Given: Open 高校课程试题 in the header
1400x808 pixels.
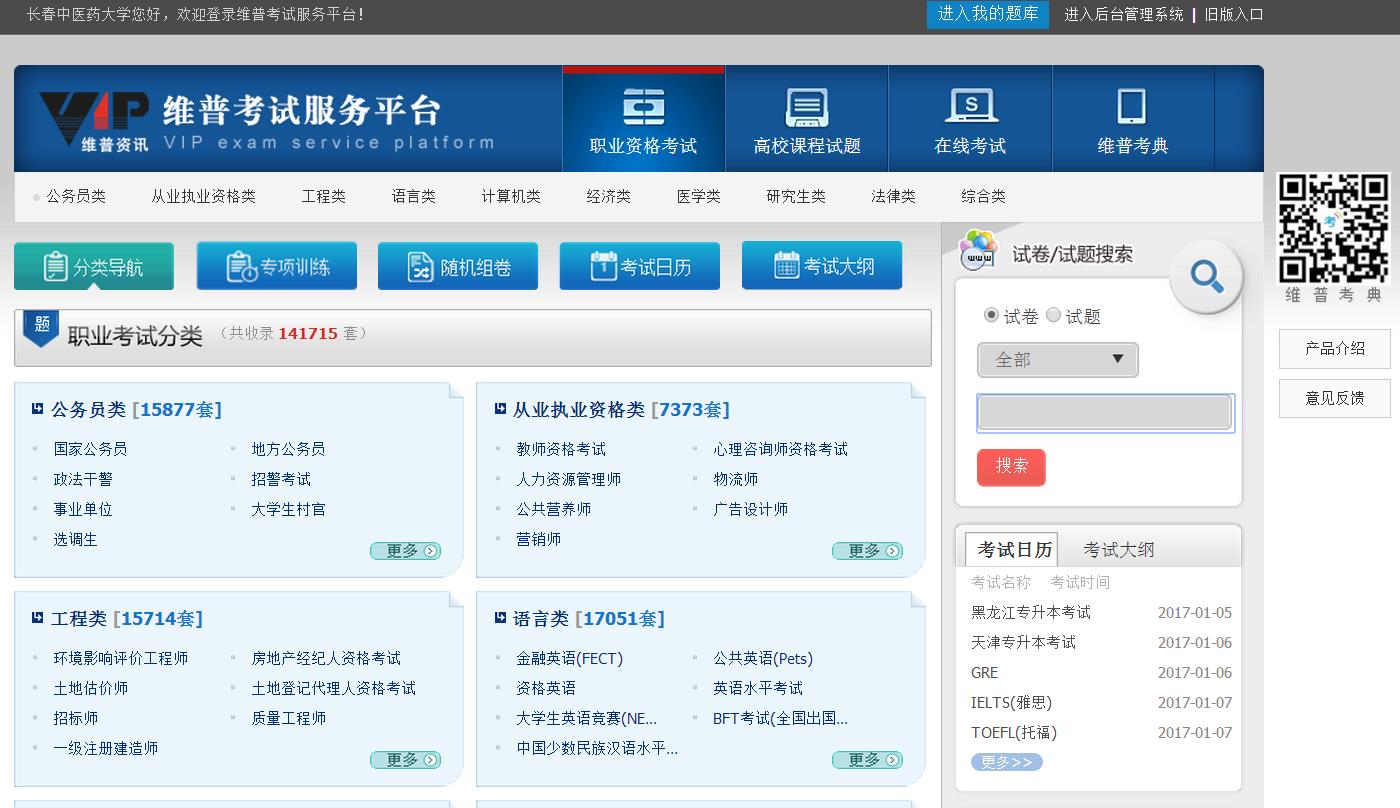Looking at the screenshot, I should pos(807,120).
